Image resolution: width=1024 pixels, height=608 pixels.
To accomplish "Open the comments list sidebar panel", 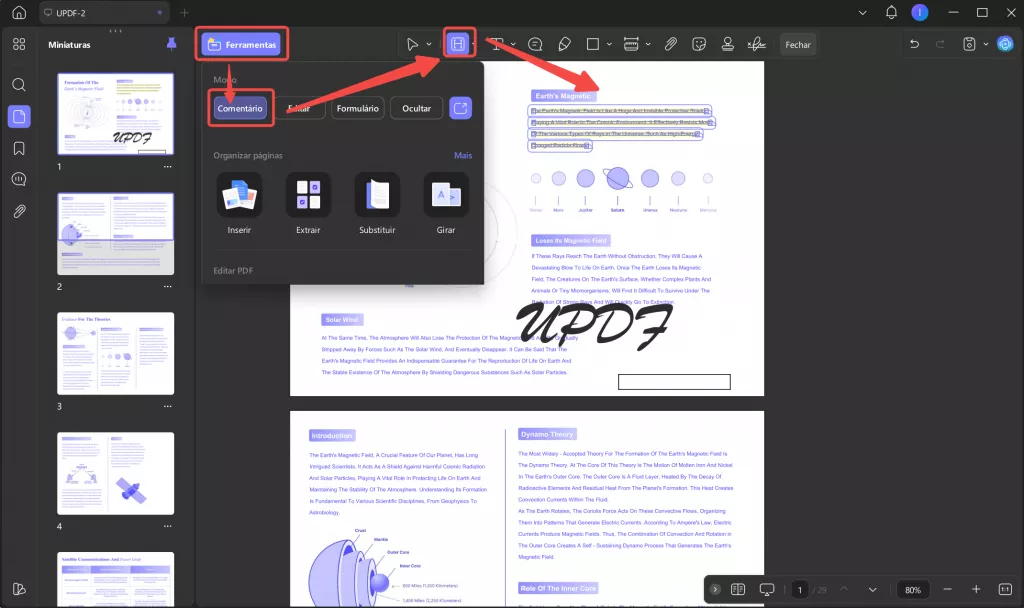I will point(19,179).
